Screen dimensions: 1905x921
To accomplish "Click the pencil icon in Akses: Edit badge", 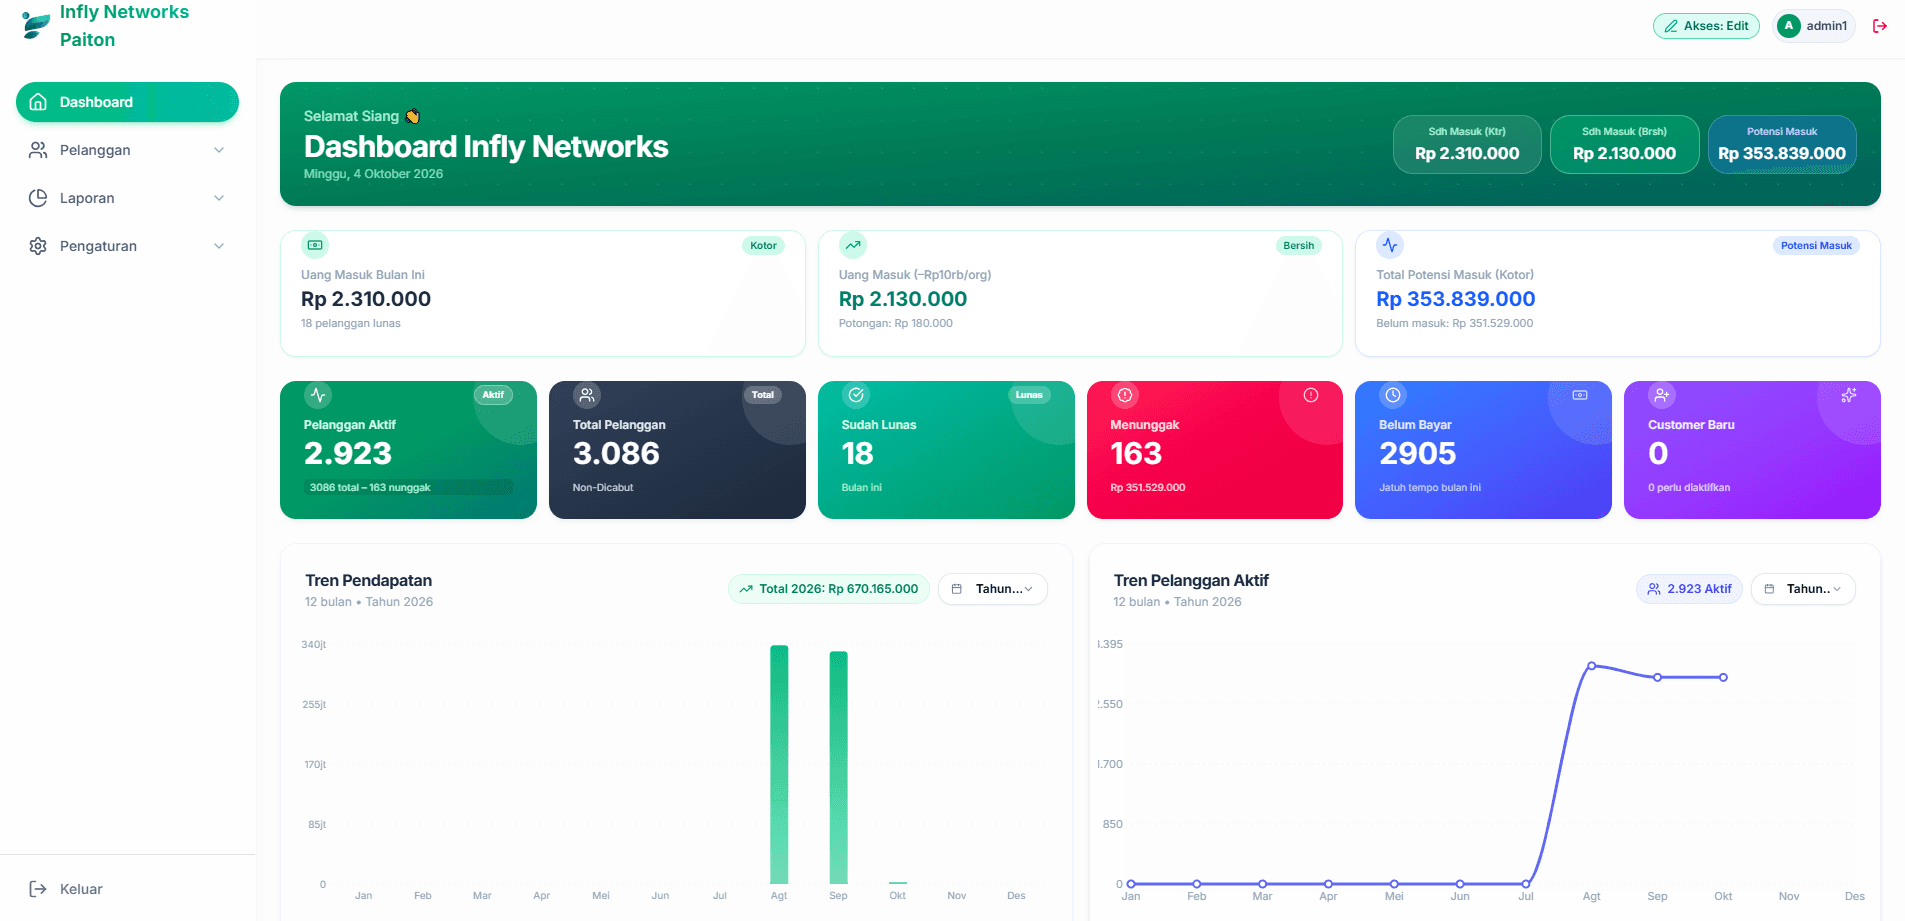I will point(1671,26).
